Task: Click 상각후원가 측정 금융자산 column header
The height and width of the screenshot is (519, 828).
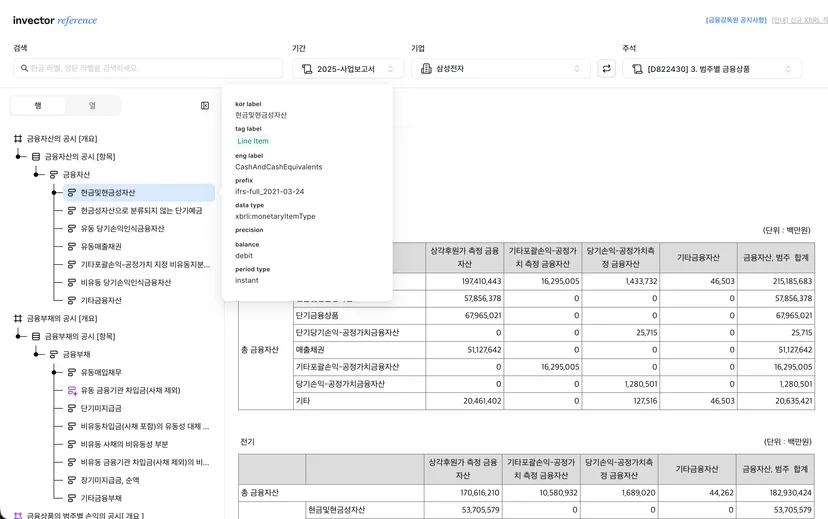Action: coord(464,258)
